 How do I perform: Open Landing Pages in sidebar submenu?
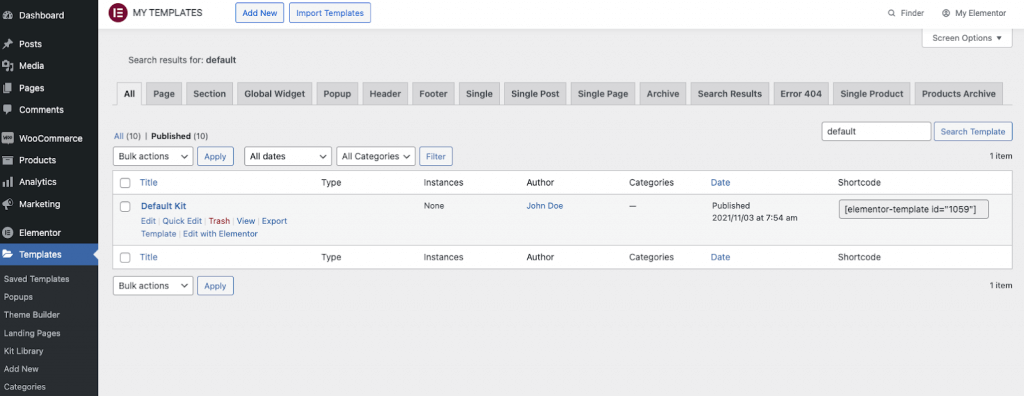coord(32,333)
